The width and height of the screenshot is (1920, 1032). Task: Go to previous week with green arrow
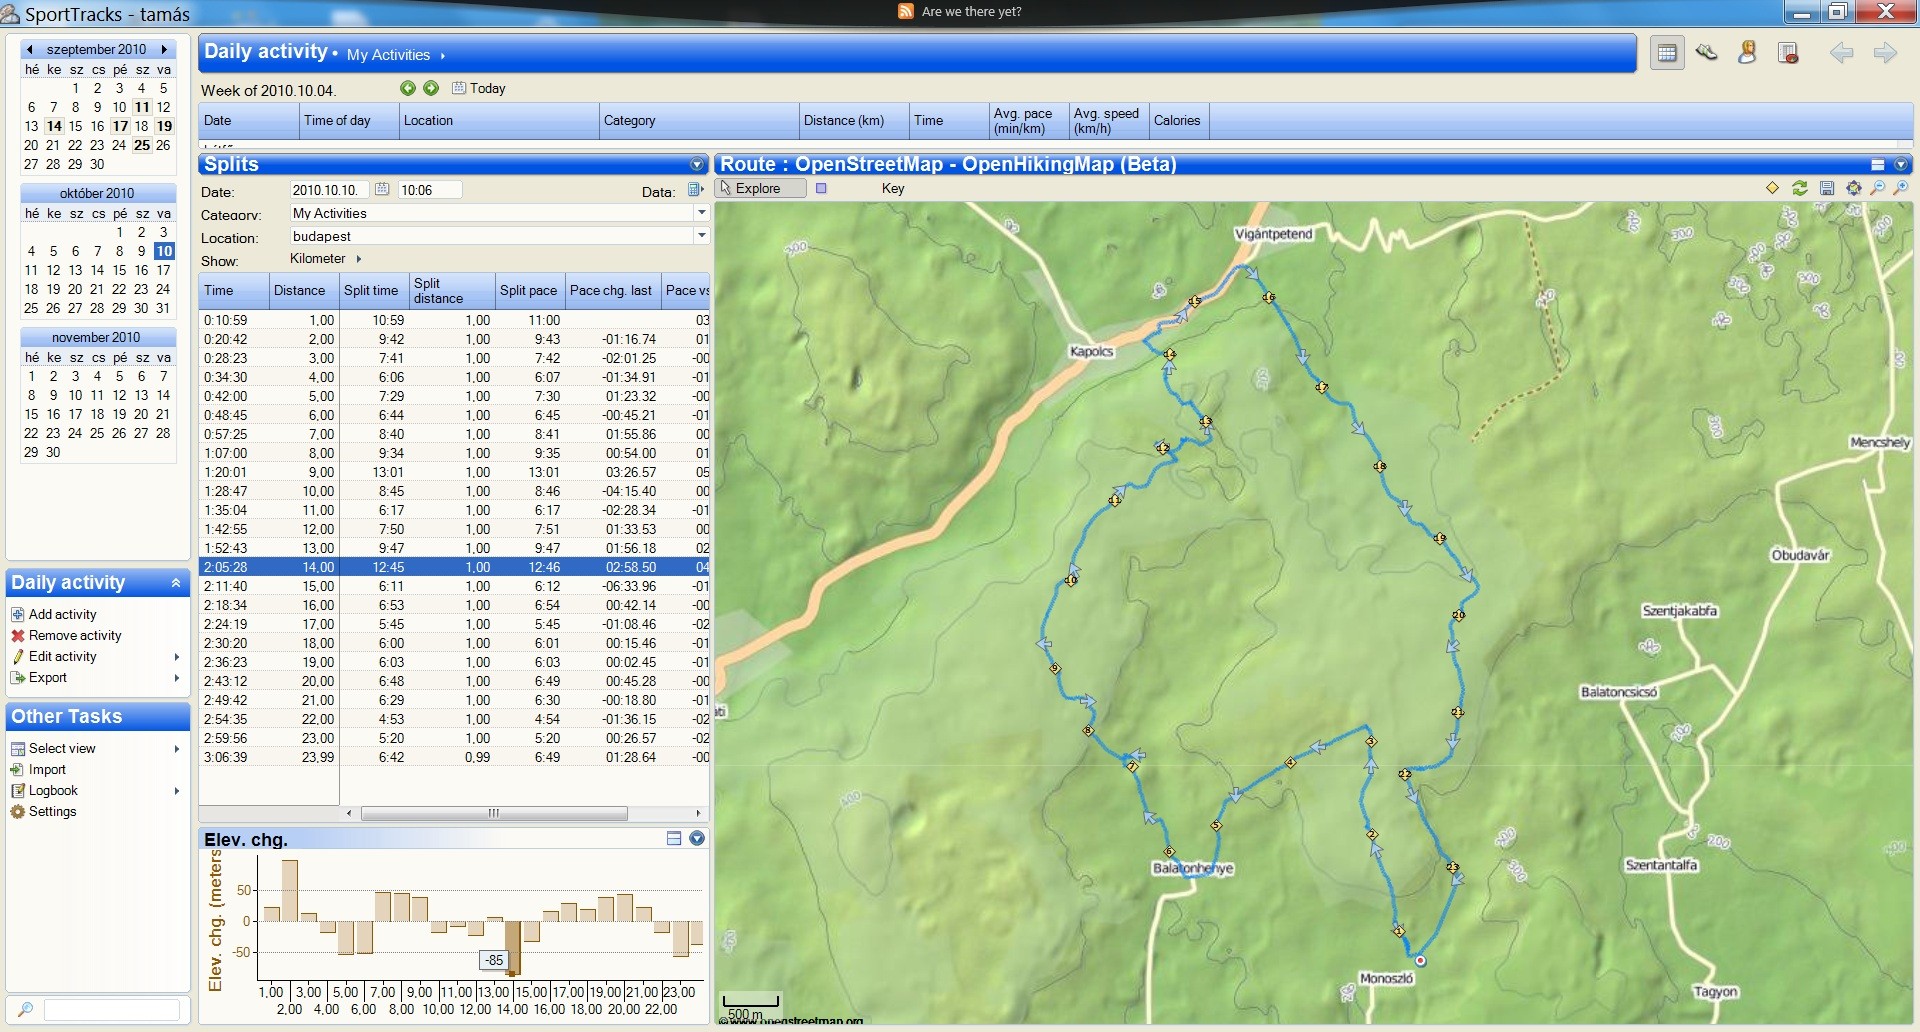tap(408, 88)
